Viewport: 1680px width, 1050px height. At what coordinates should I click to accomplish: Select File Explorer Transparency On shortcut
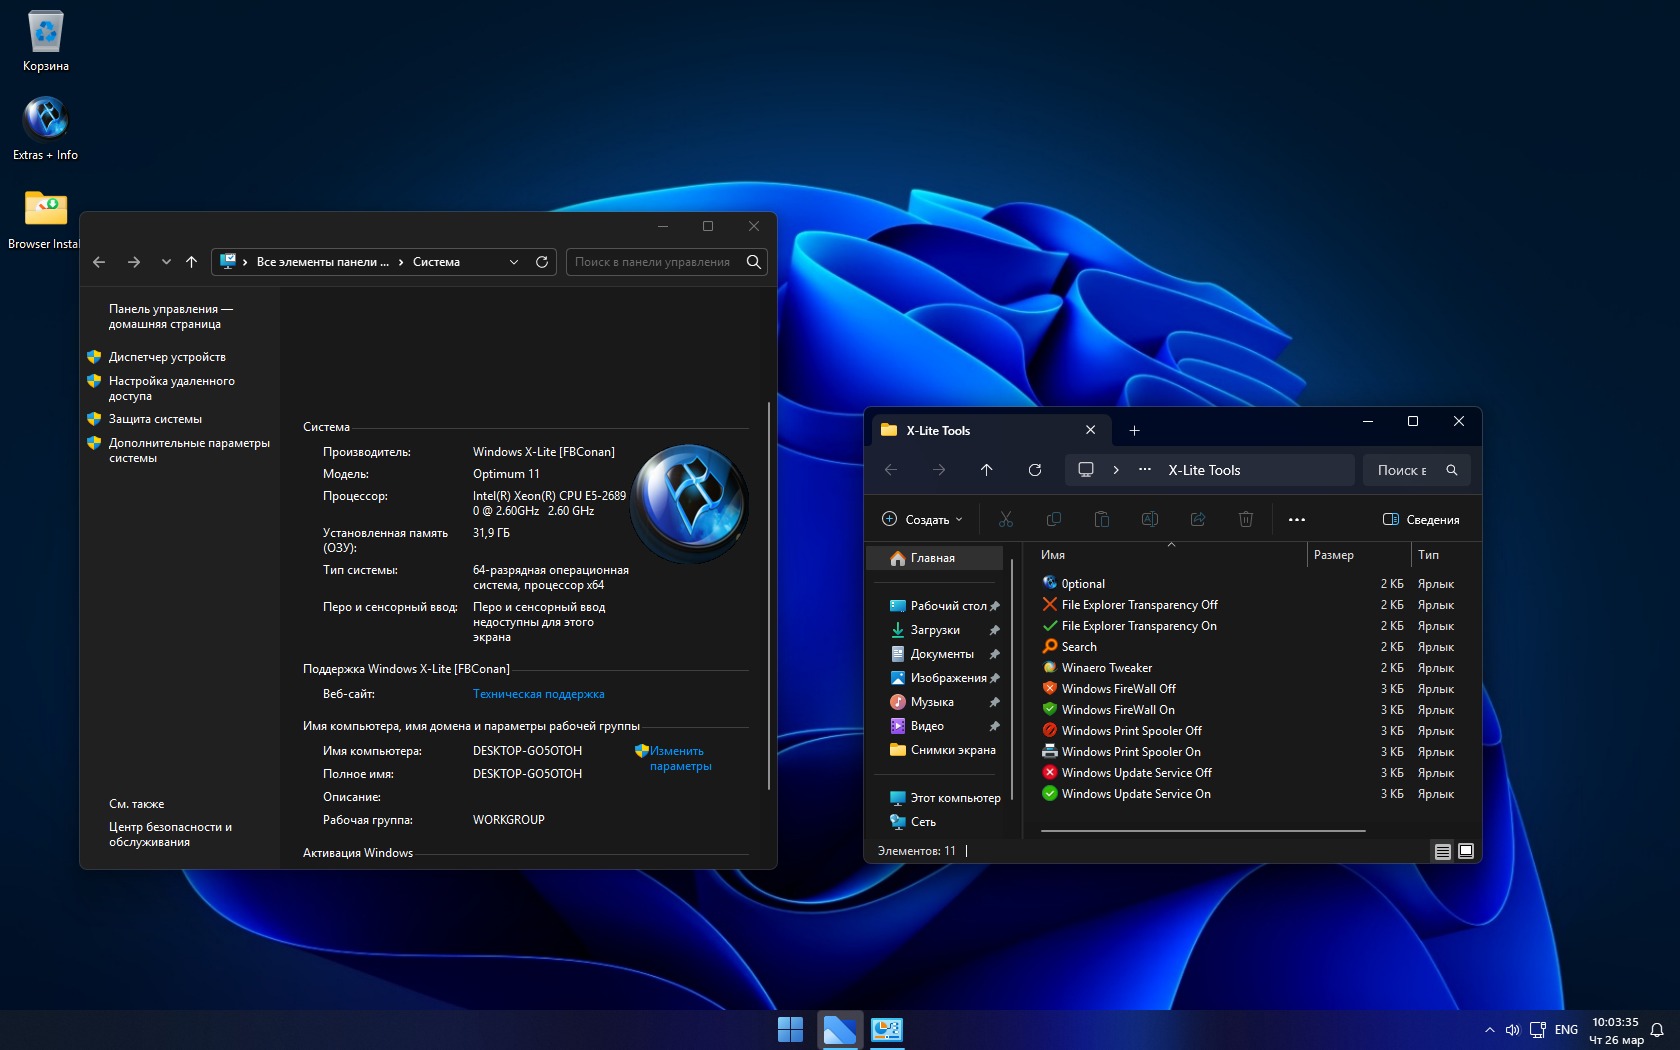pyautogui.click(x=1138, y=626)
